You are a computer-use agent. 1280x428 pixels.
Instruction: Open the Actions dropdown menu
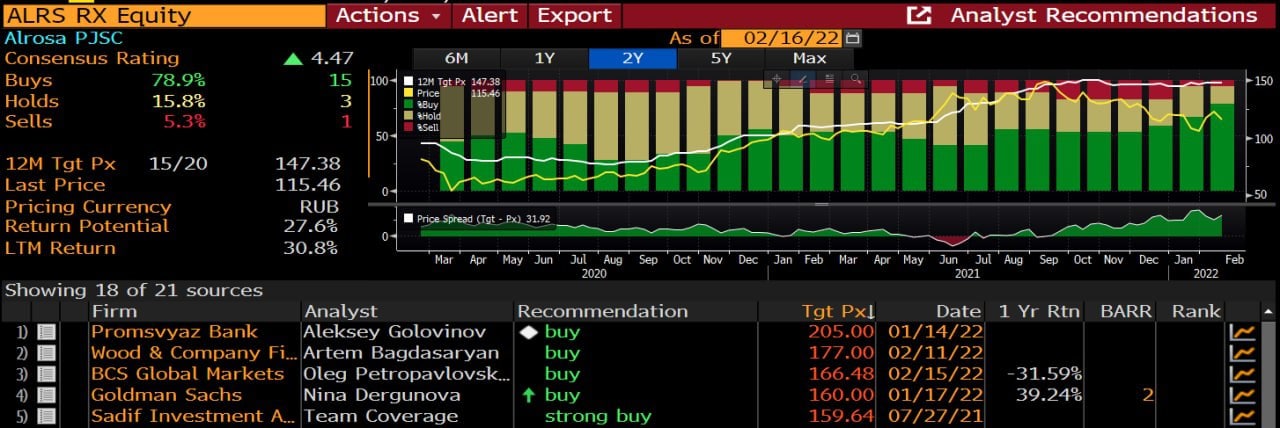click(388, 15)
